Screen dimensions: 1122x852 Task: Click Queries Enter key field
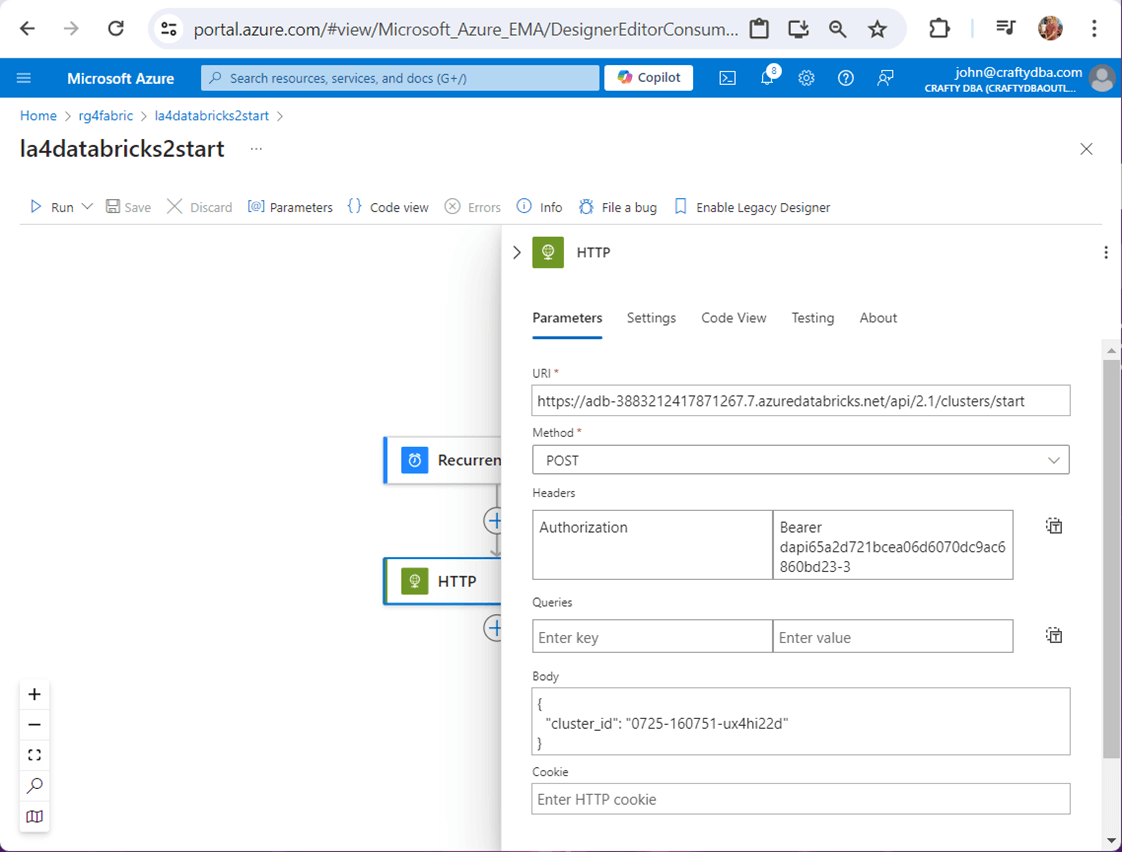point(653,637)
